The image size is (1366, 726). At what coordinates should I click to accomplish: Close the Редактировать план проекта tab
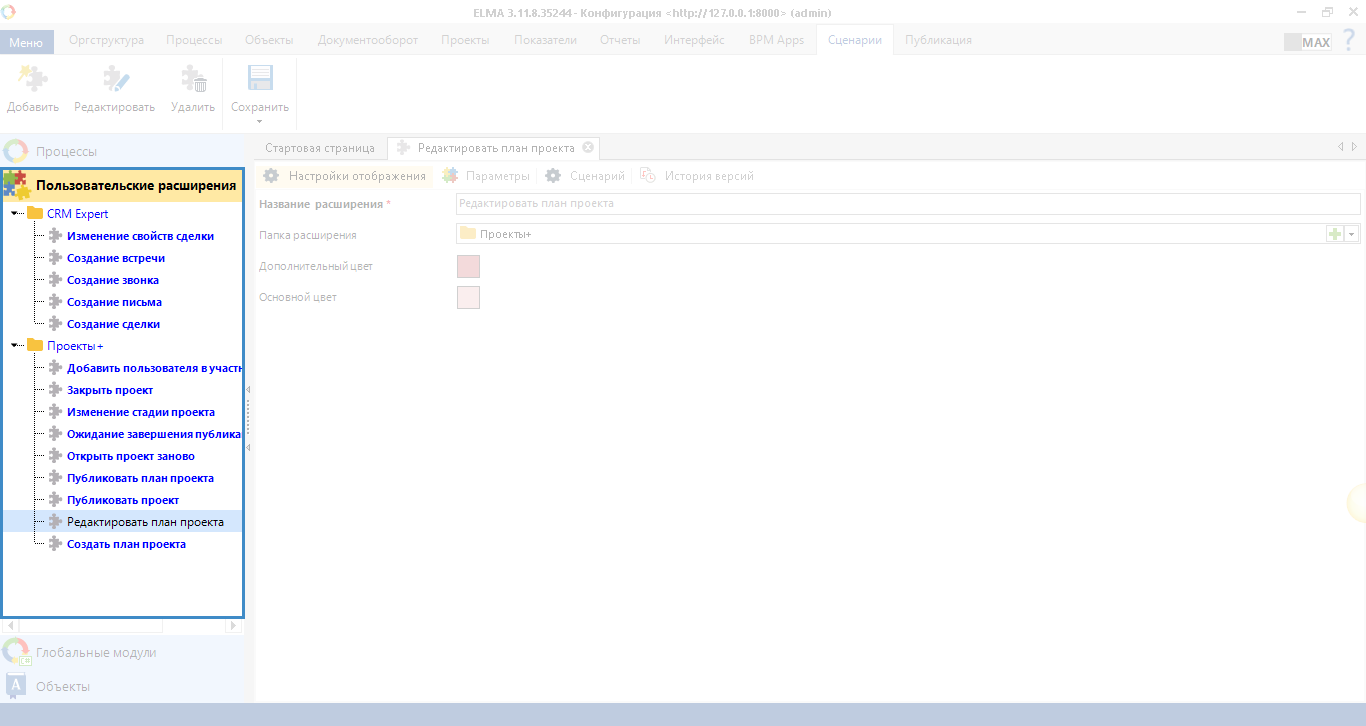[x=588, y=147]
